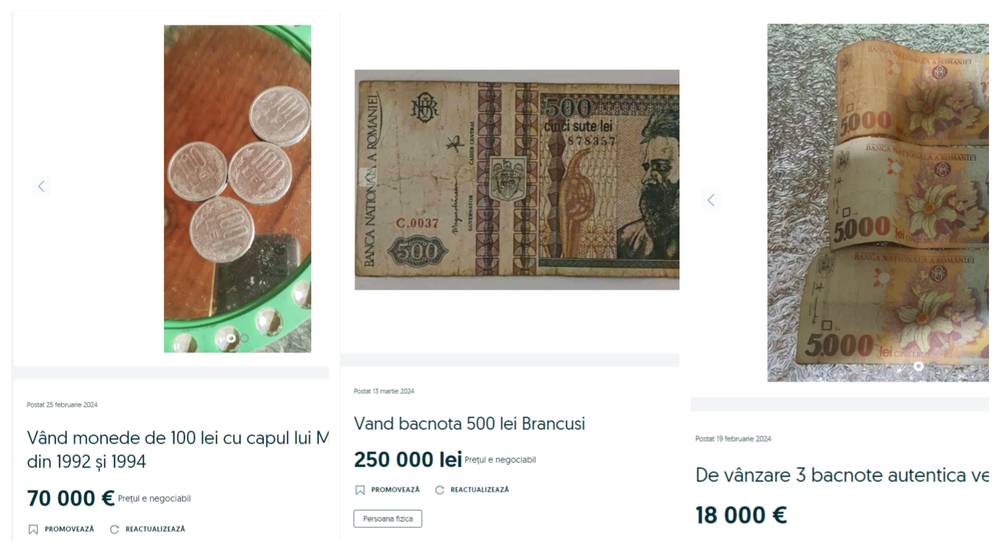Open the "De vânzare 3 bacnote autentica" listing title

coord(842,475)
